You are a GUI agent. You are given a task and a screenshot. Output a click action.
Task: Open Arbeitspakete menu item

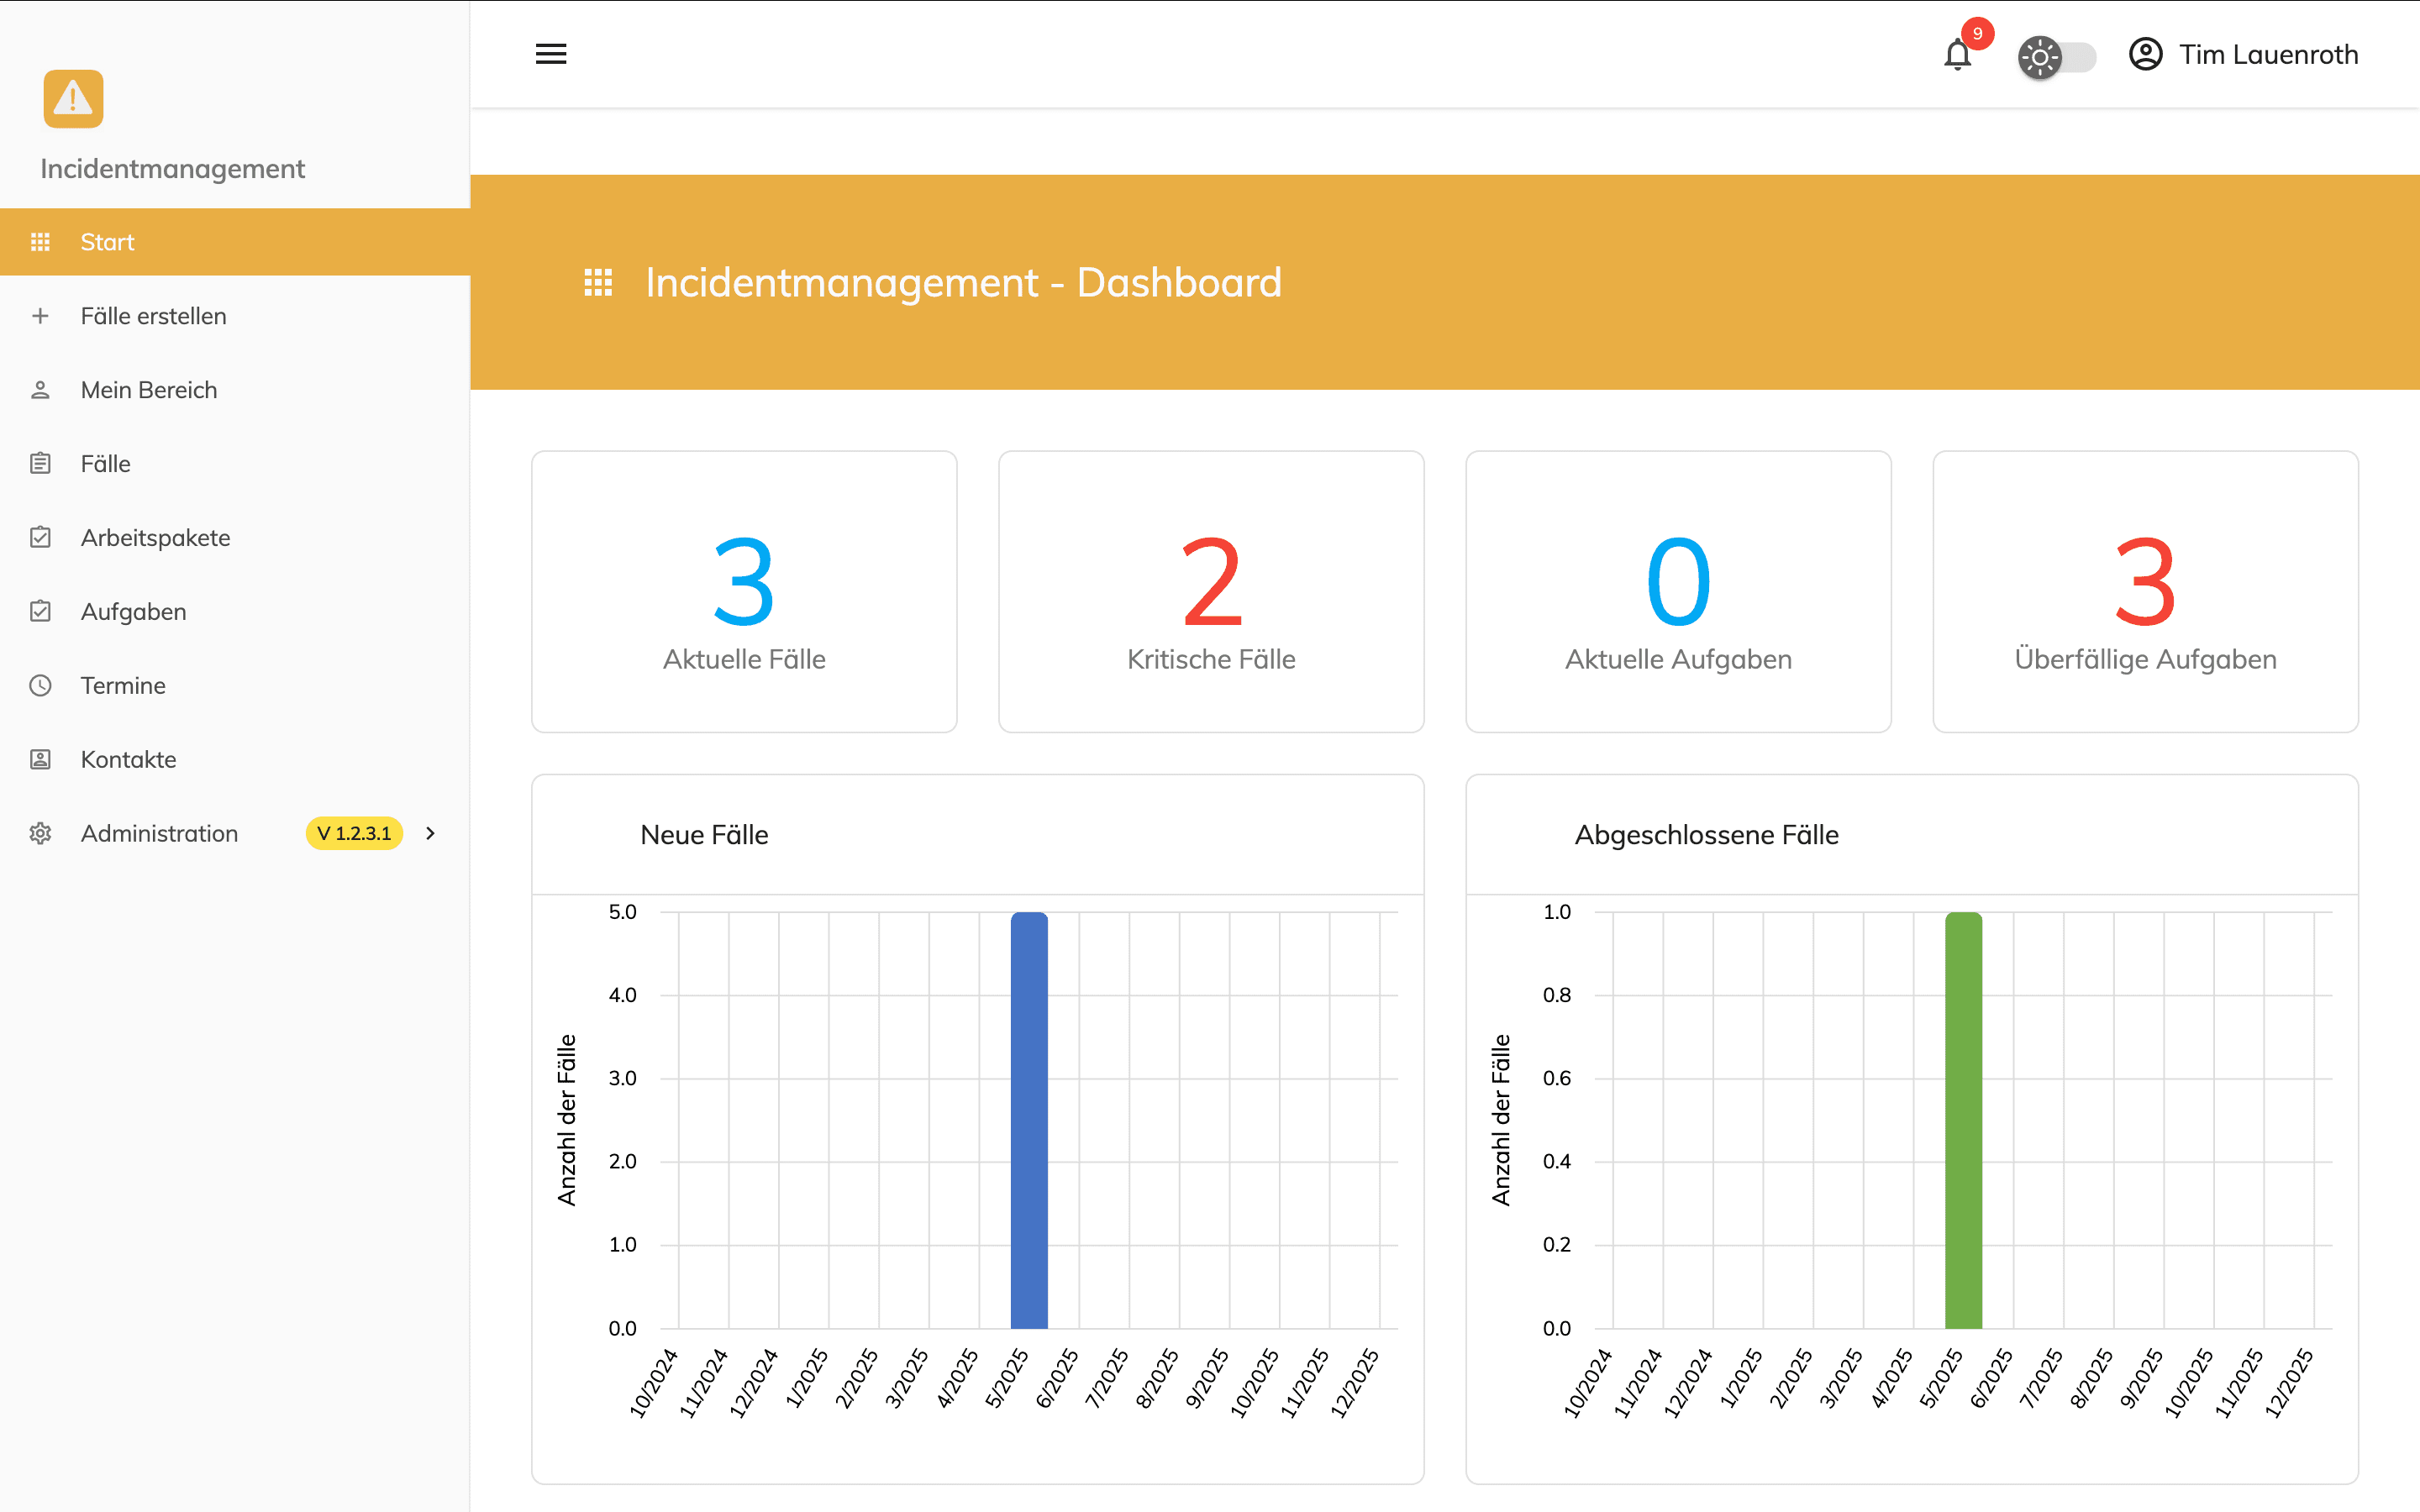(x=235, y=538)
